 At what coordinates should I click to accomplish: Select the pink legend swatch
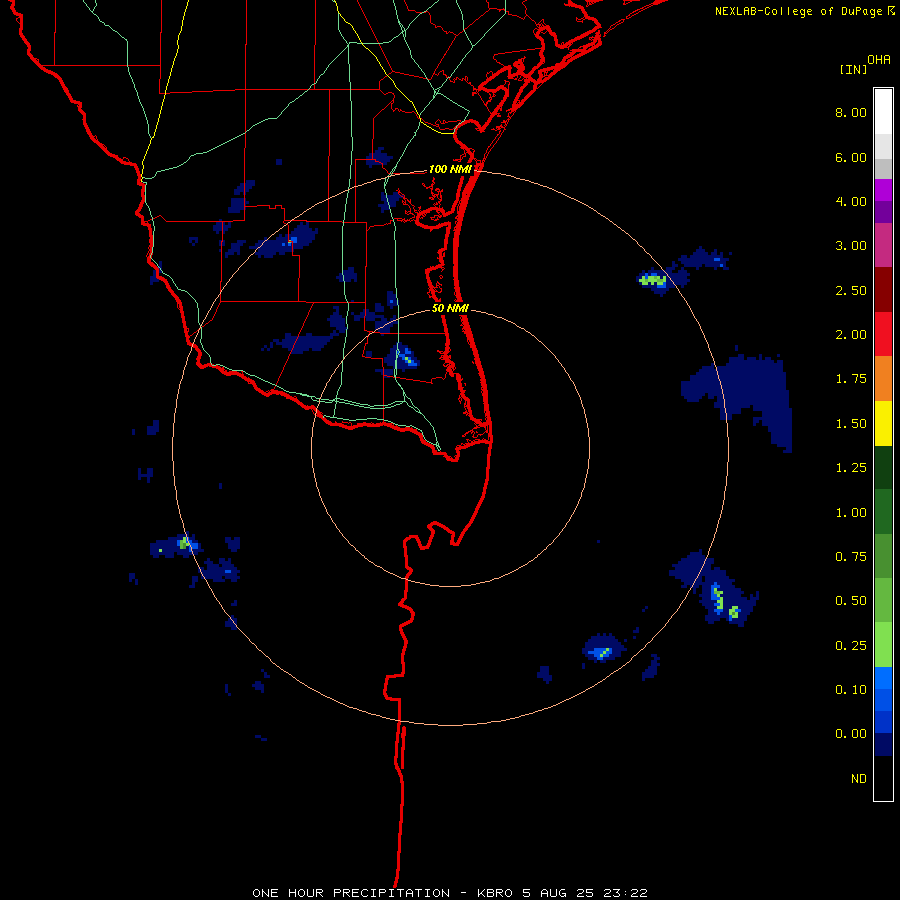pos(883,245)
